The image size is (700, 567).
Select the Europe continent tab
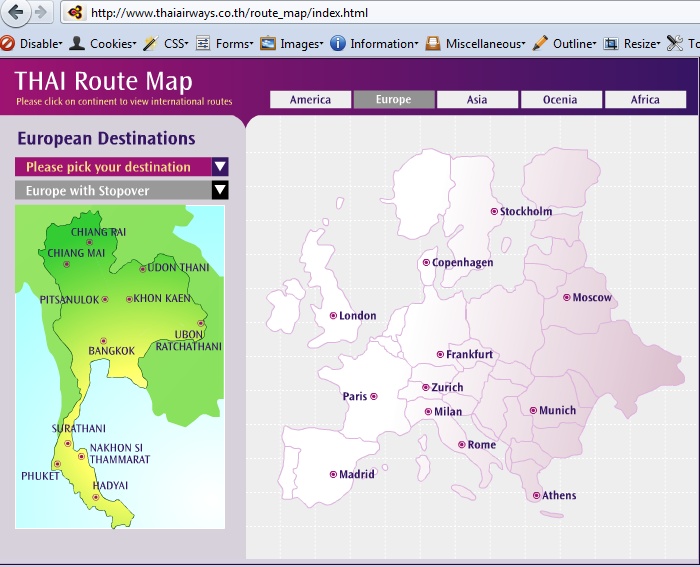pos(394,99)
